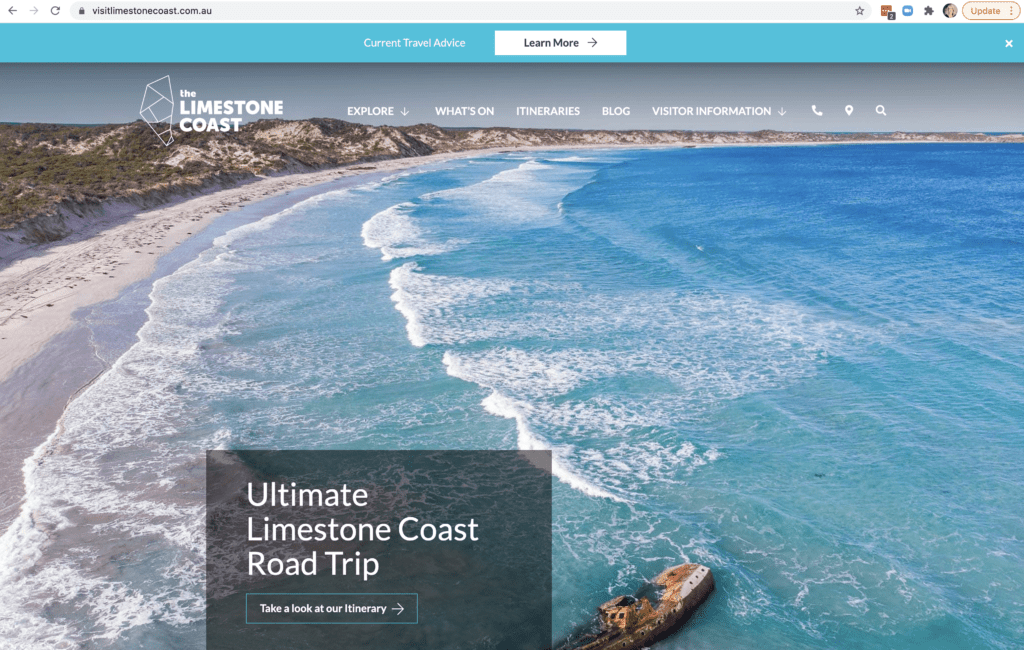Viewport: 1024px width, 650px height.
Task: Open the Zoom extension icon
Action: click(908, 10)
